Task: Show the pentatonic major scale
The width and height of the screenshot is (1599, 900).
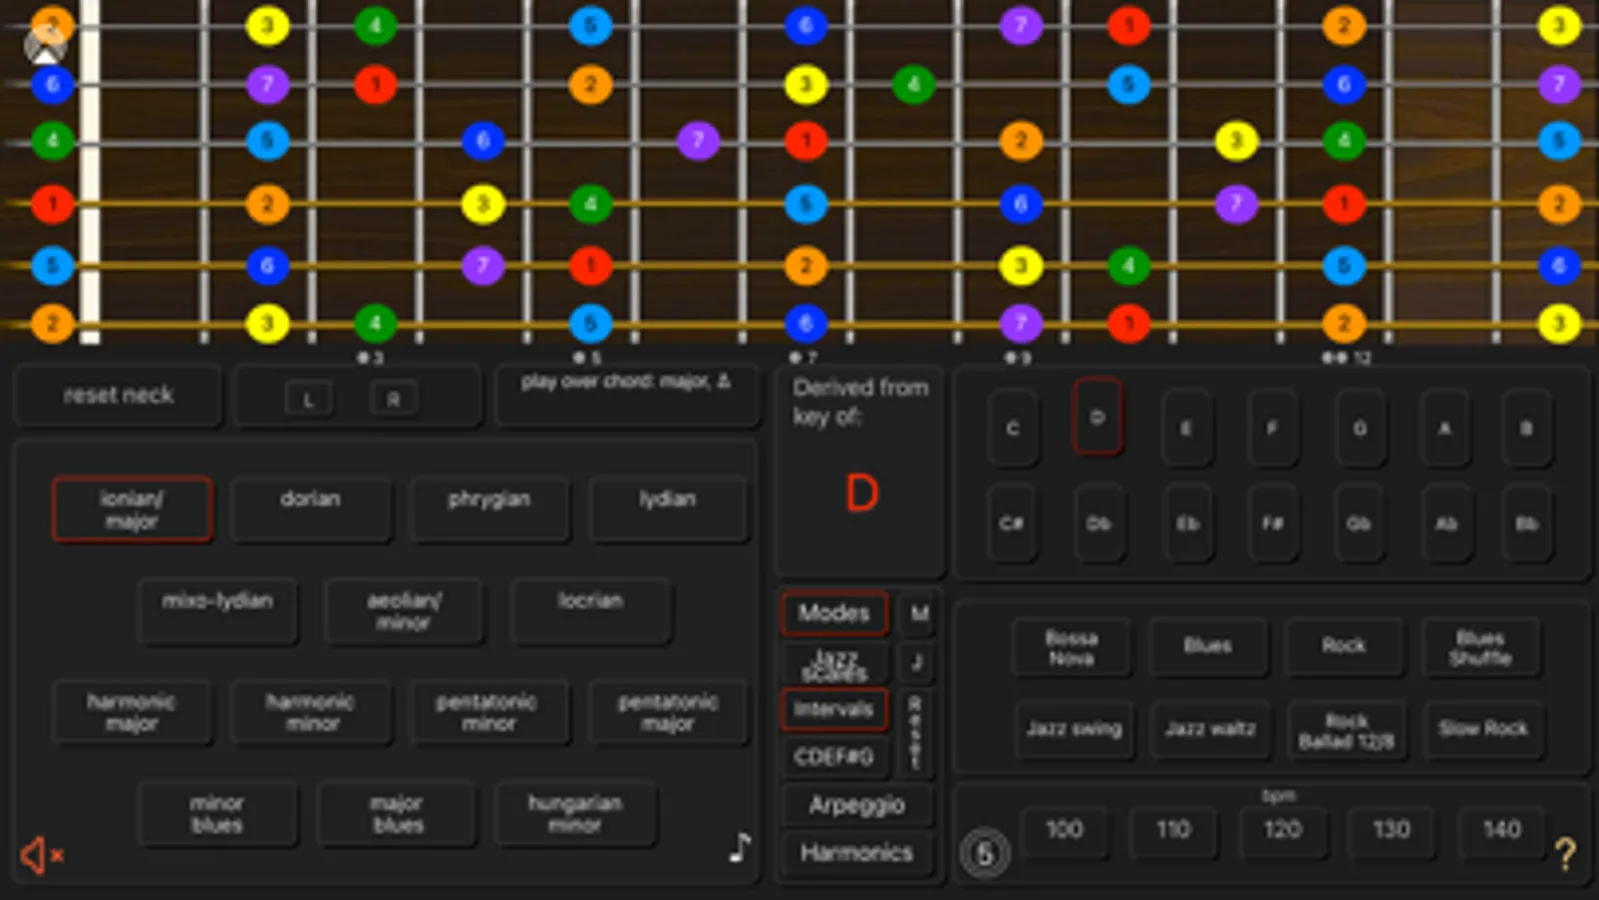Action: pos(667,712)
